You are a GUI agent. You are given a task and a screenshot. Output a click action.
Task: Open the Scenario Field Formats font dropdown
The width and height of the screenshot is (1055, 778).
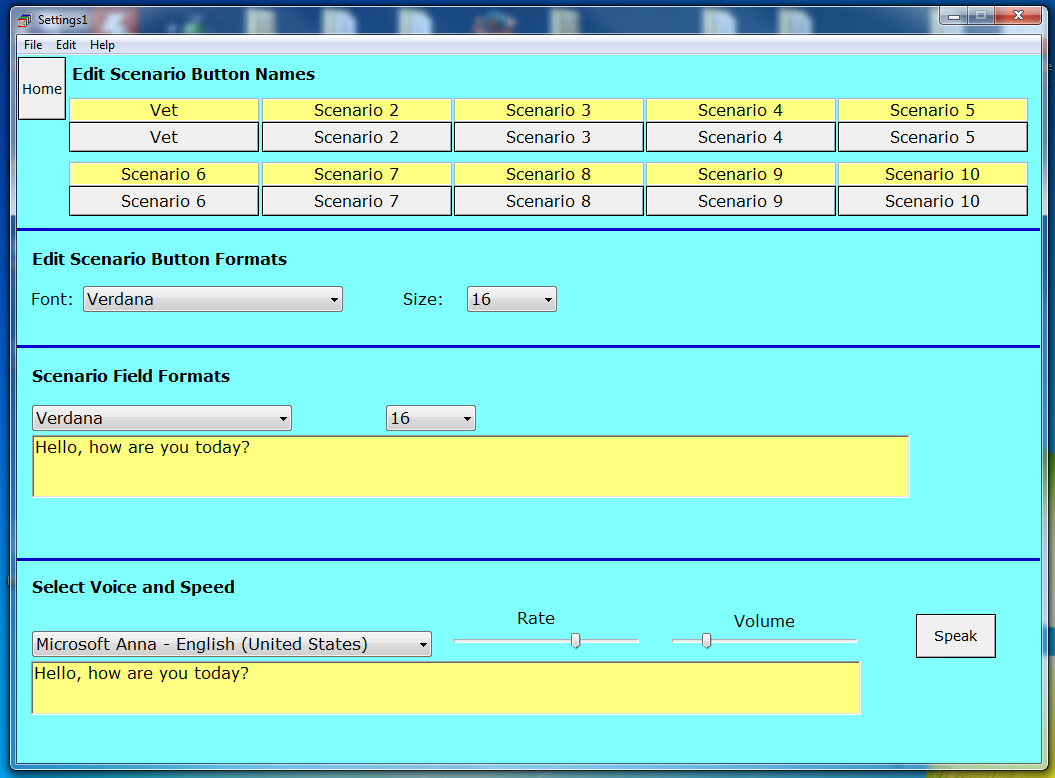[161, 418]
